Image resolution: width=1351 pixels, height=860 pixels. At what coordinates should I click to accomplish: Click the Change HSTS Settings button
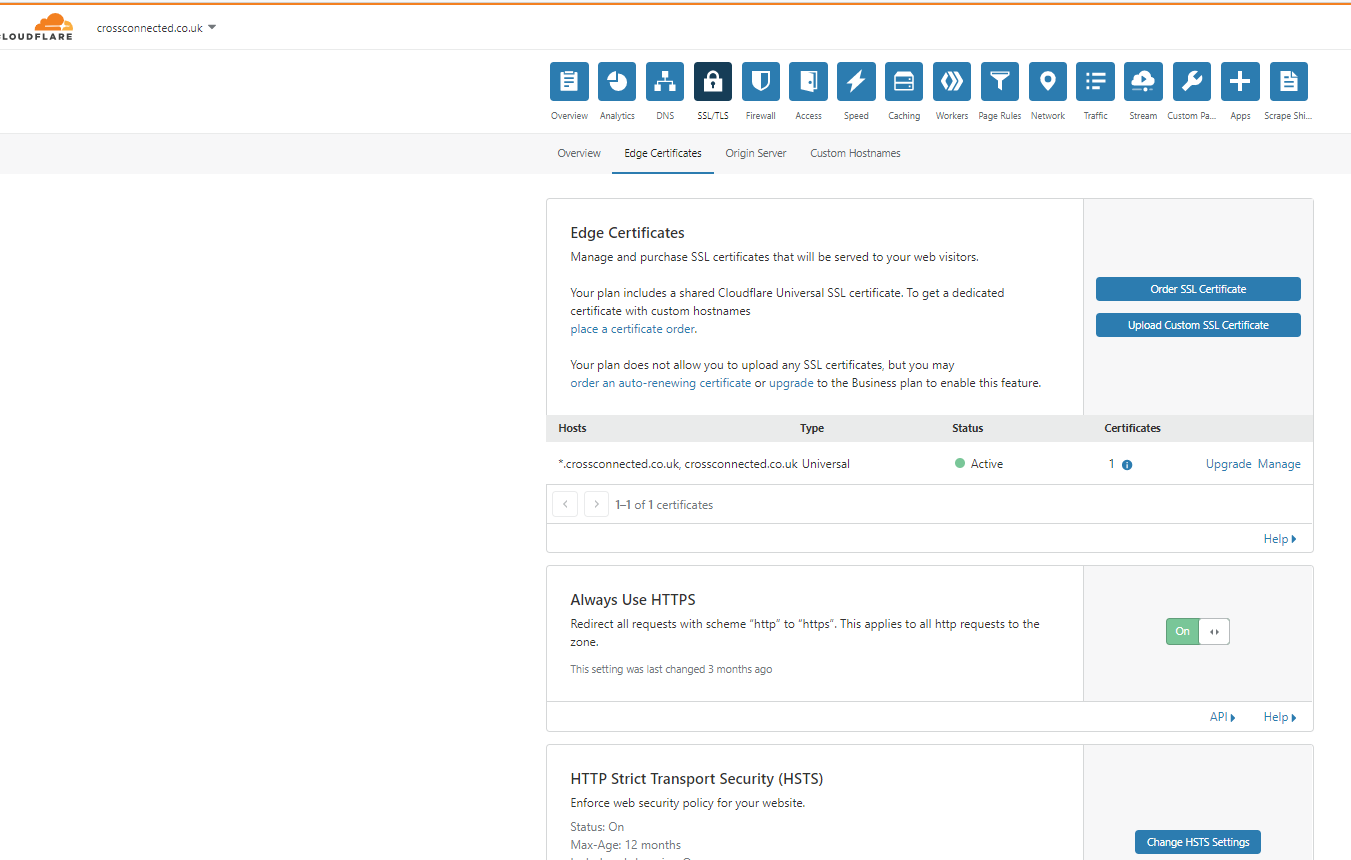(x=1198, y=842)
